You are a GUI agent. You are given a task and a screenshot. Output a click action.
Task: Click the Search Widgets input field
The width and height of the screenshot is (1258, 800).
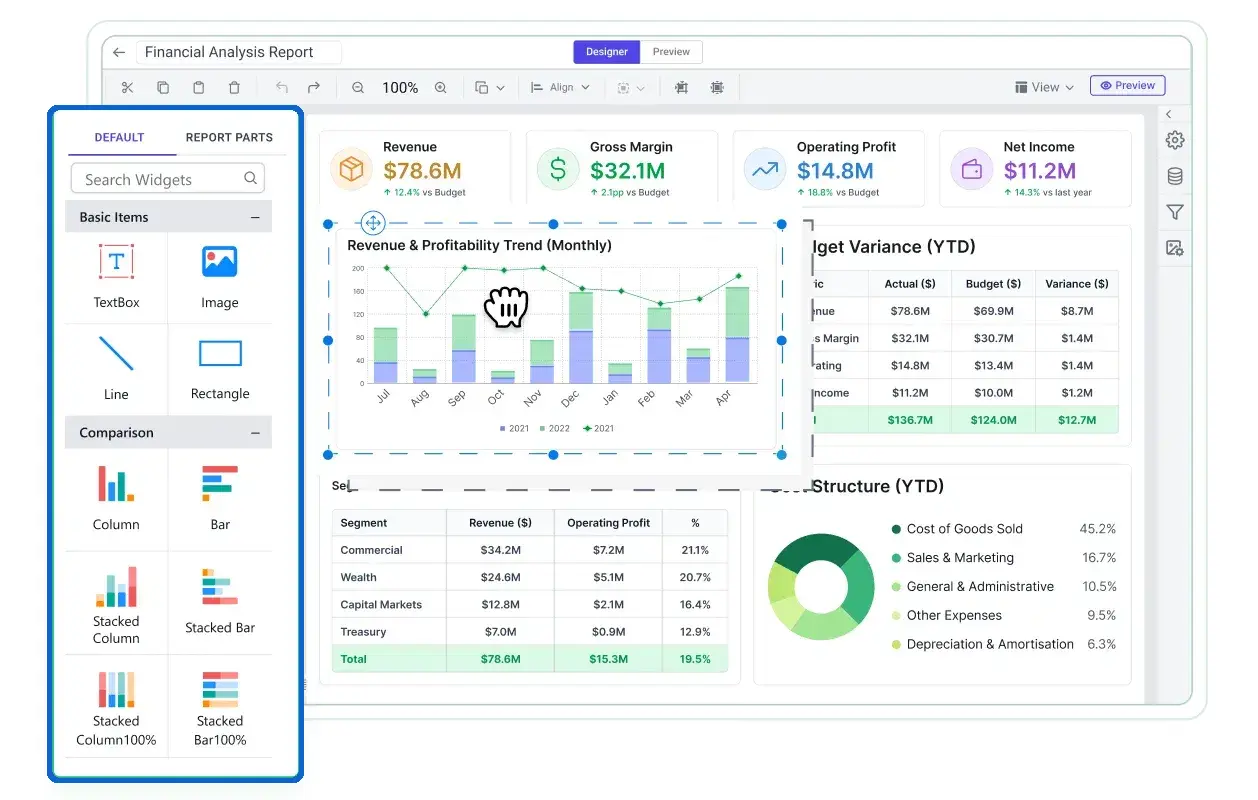pyautogui.click(x=168, y=179)
